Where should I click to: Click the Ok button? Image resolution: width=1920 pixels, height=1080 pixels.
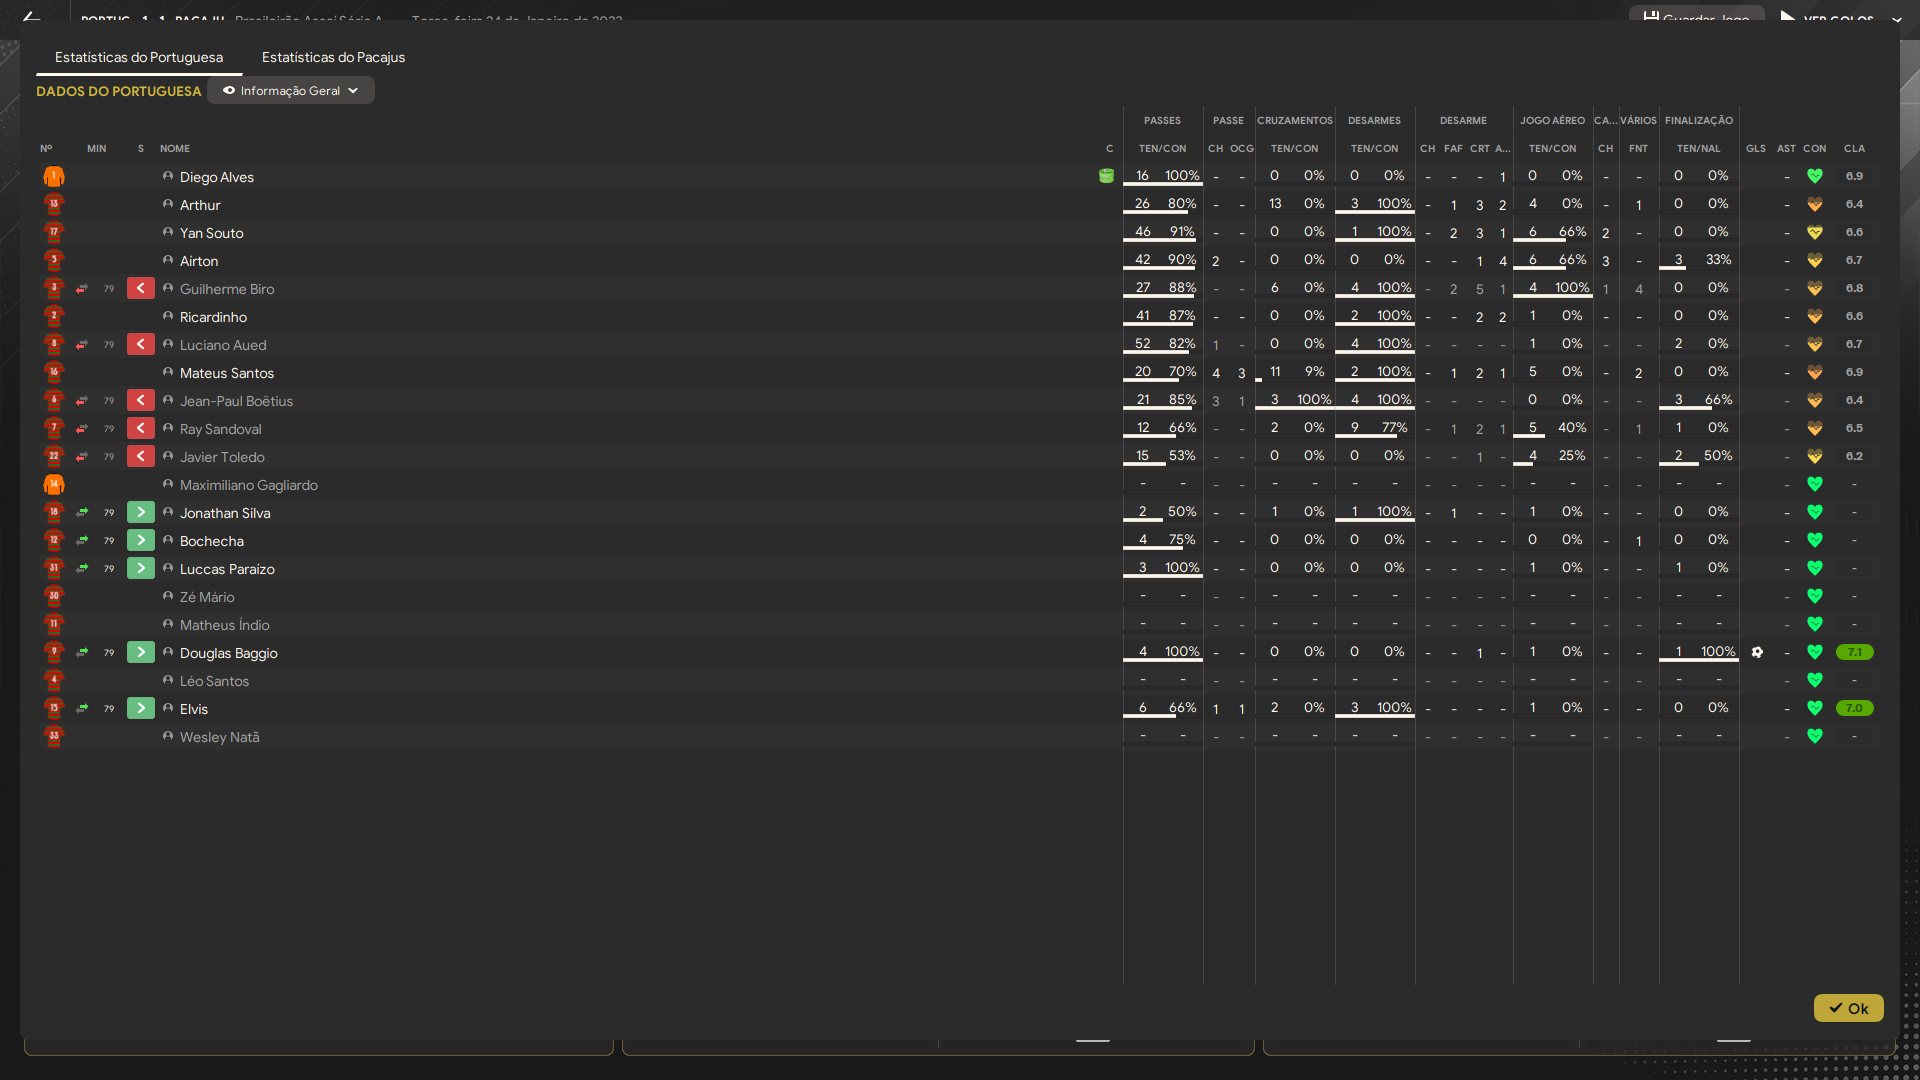pos(1848,1008)
